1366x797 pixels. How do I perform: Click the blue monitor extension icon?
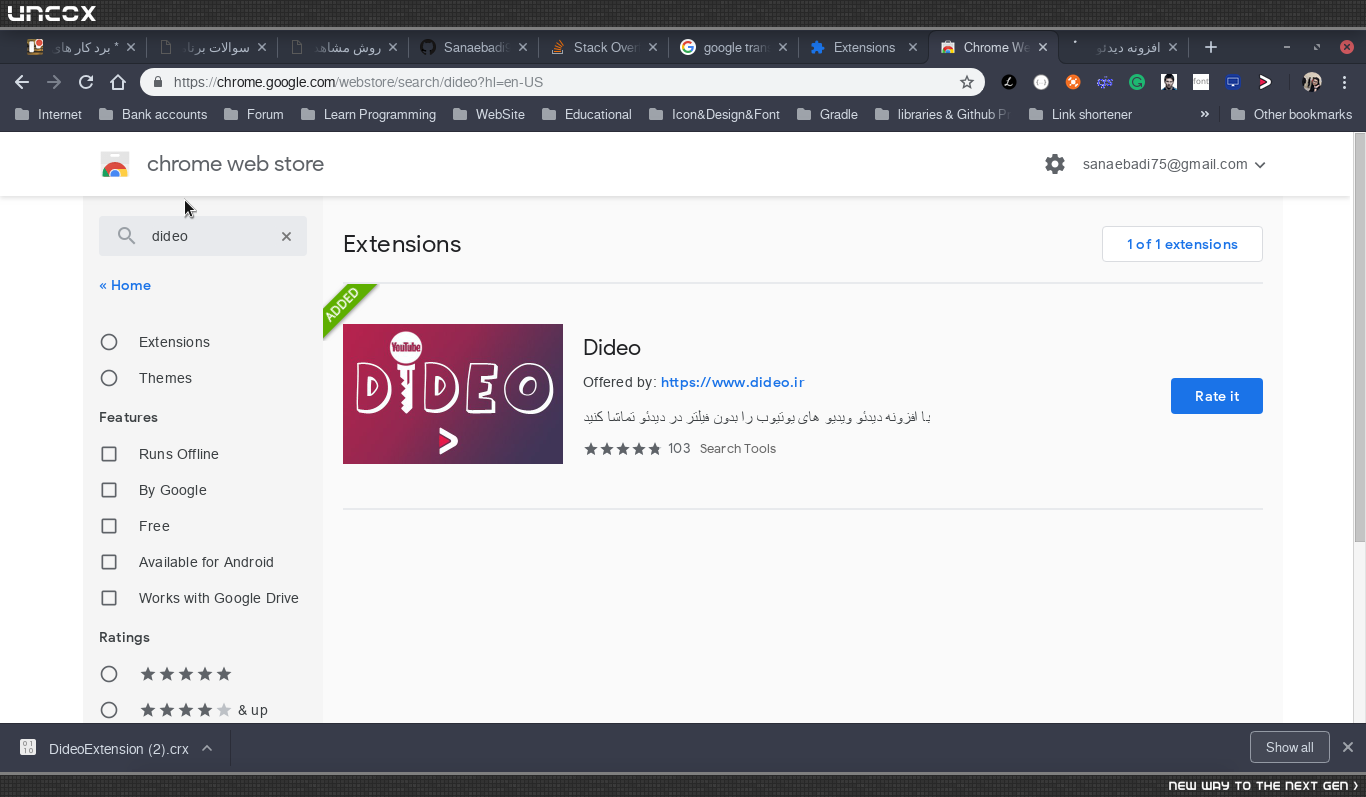[1233, 82]
